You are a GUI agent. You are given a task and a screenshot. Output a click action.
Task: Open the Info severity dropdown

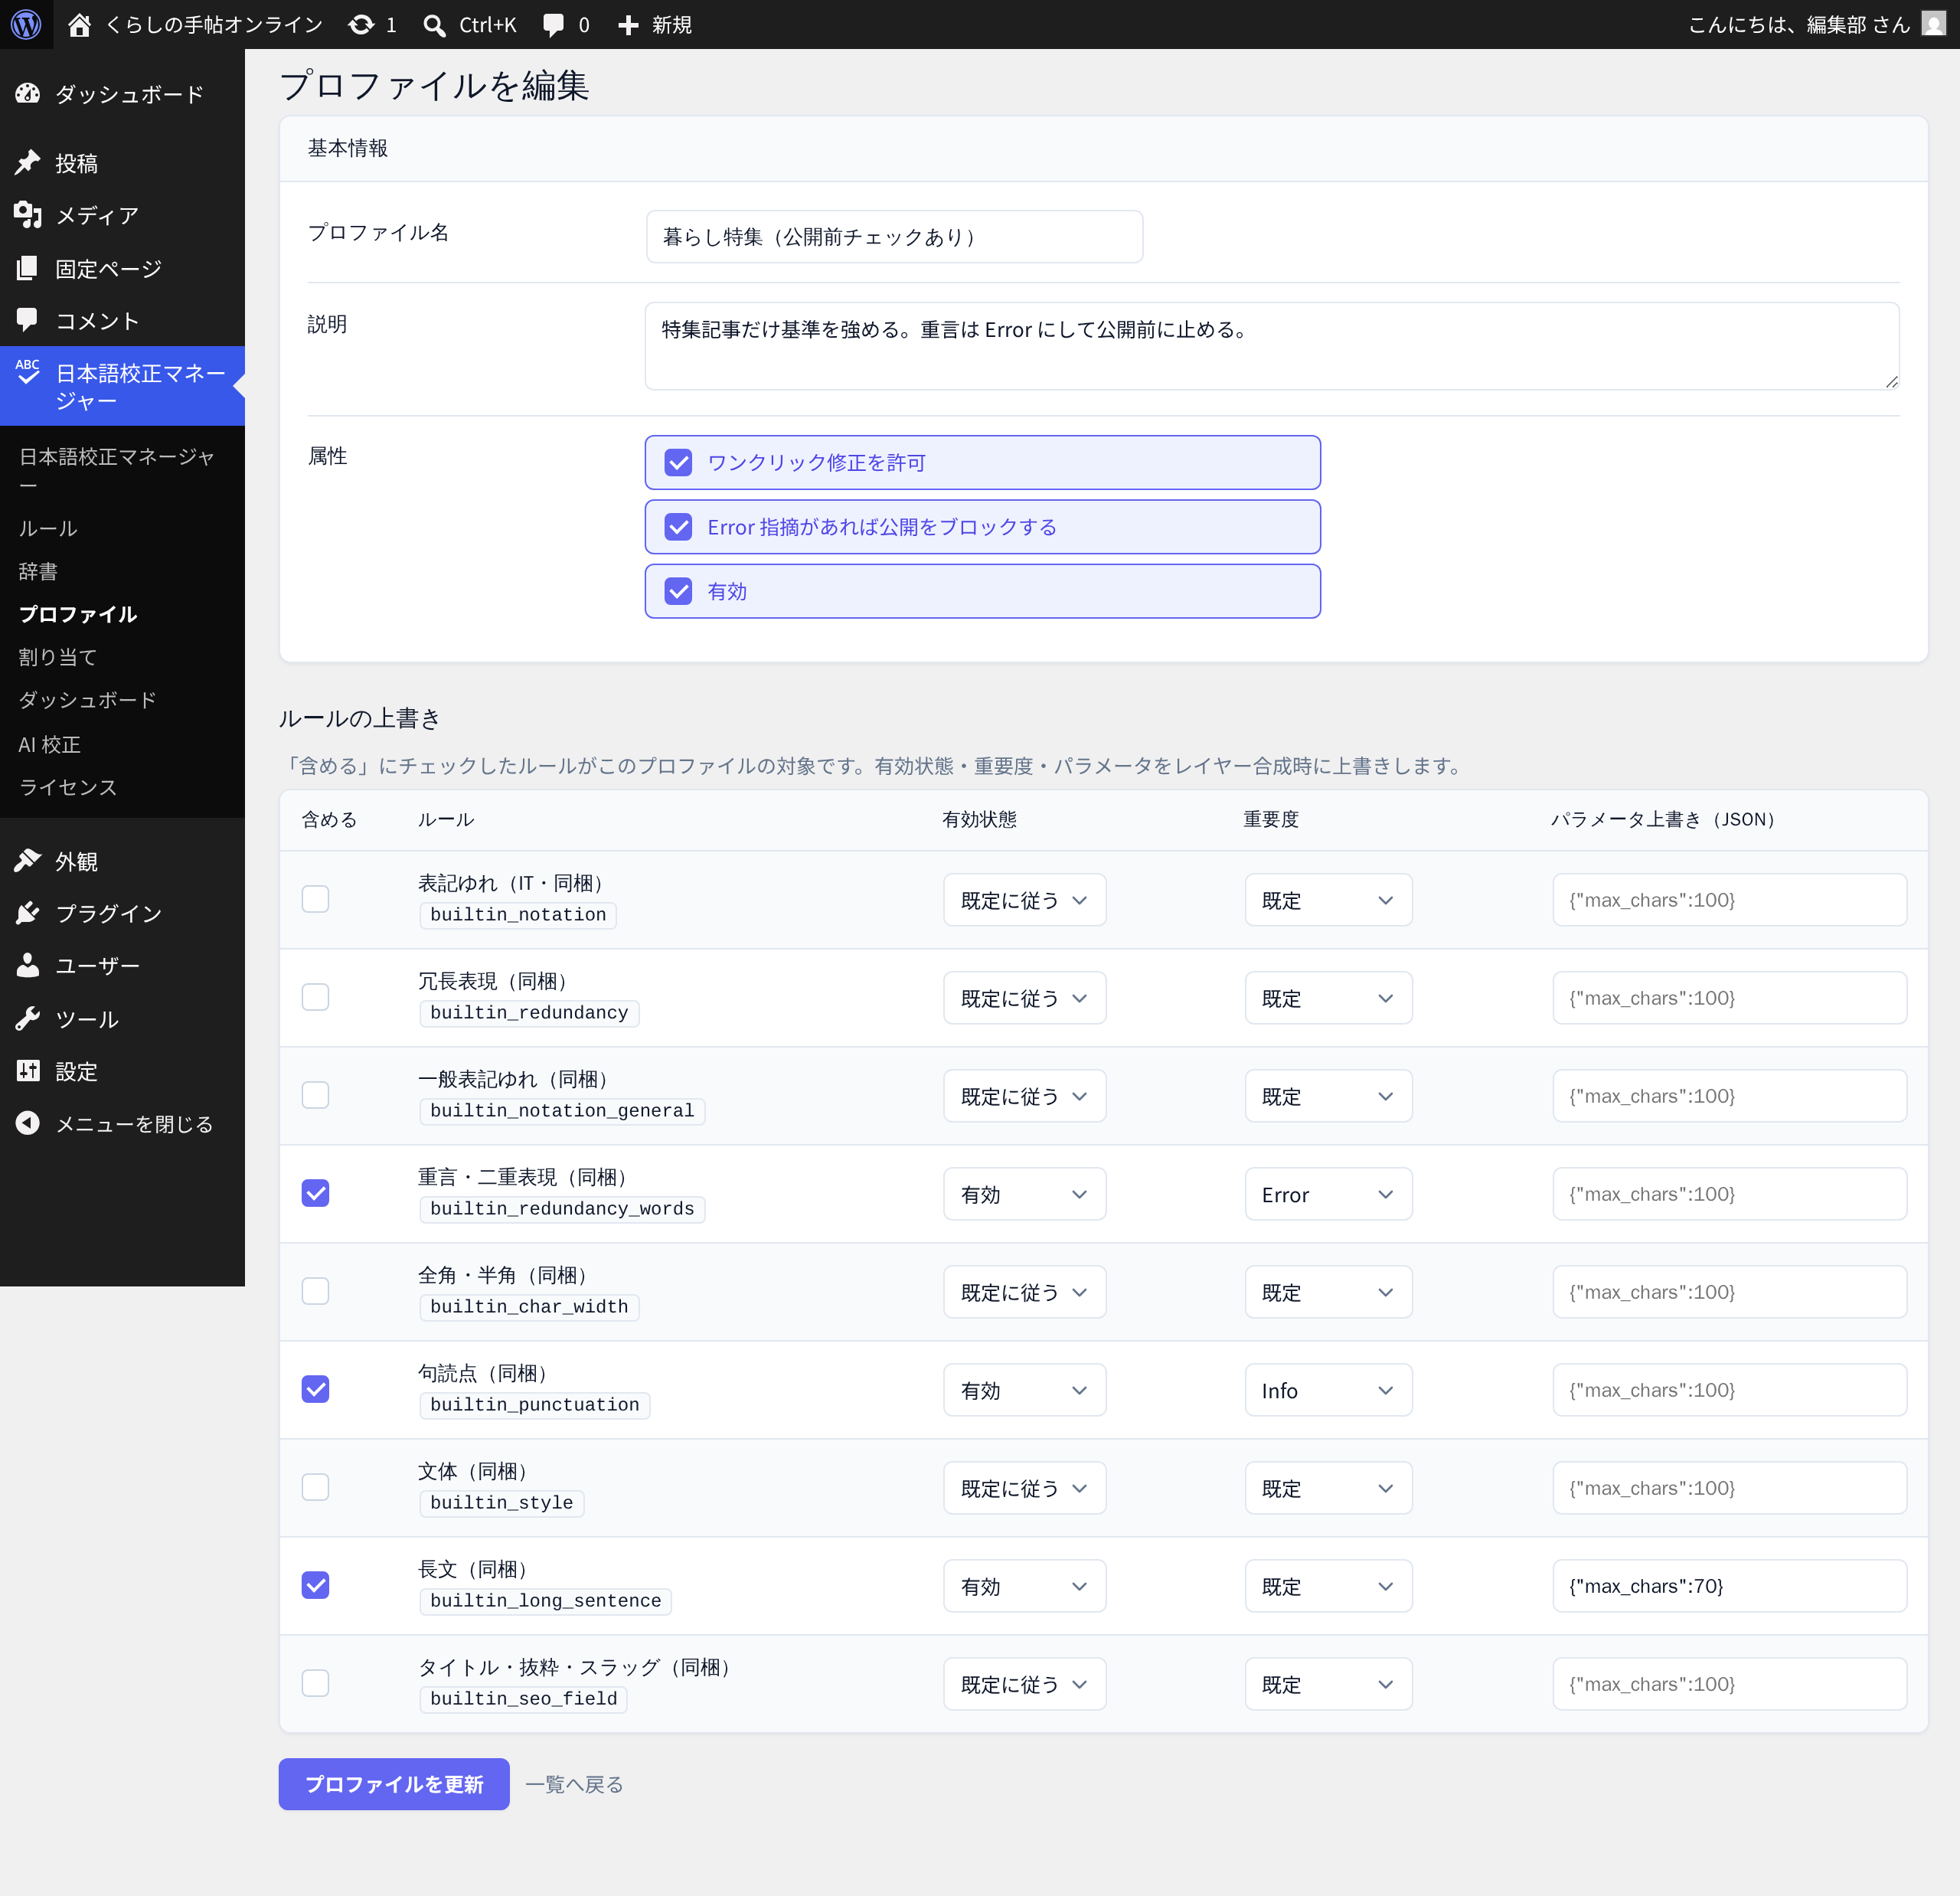[1328, 1390]
